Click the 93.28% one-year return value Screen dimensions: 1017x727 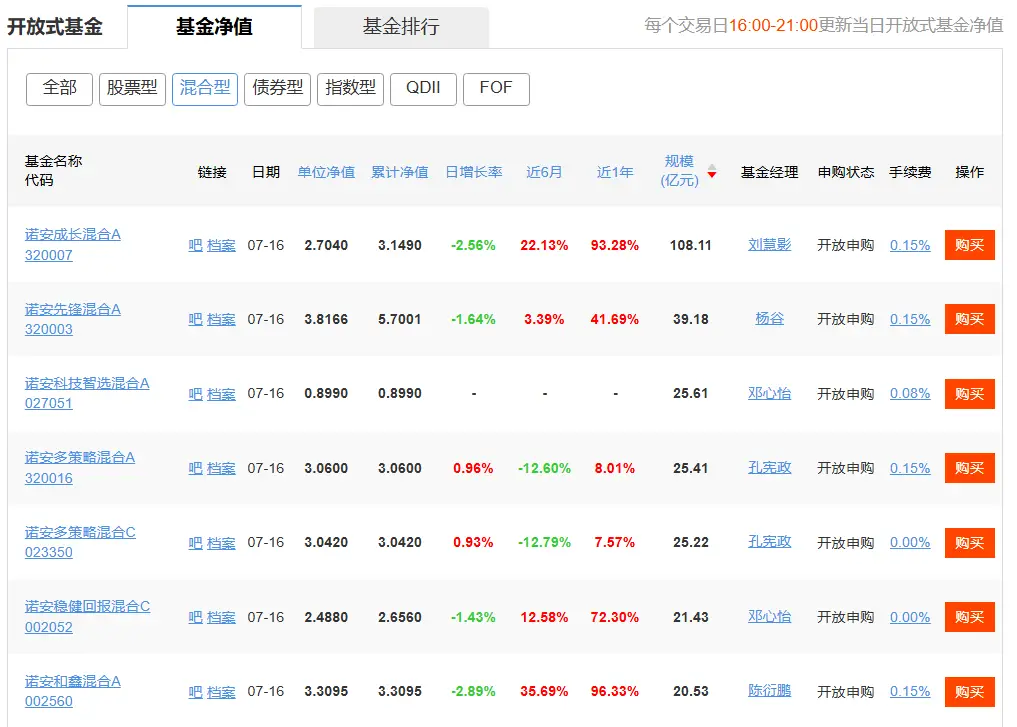pyautogui.click(x=615, y=245)
